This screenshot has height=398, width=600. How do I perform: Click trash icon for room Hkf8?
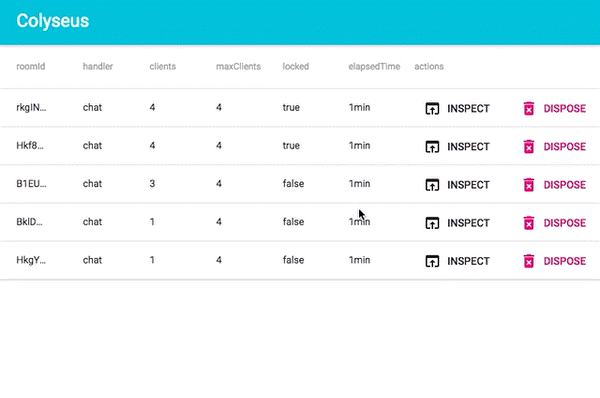(529, 147)
